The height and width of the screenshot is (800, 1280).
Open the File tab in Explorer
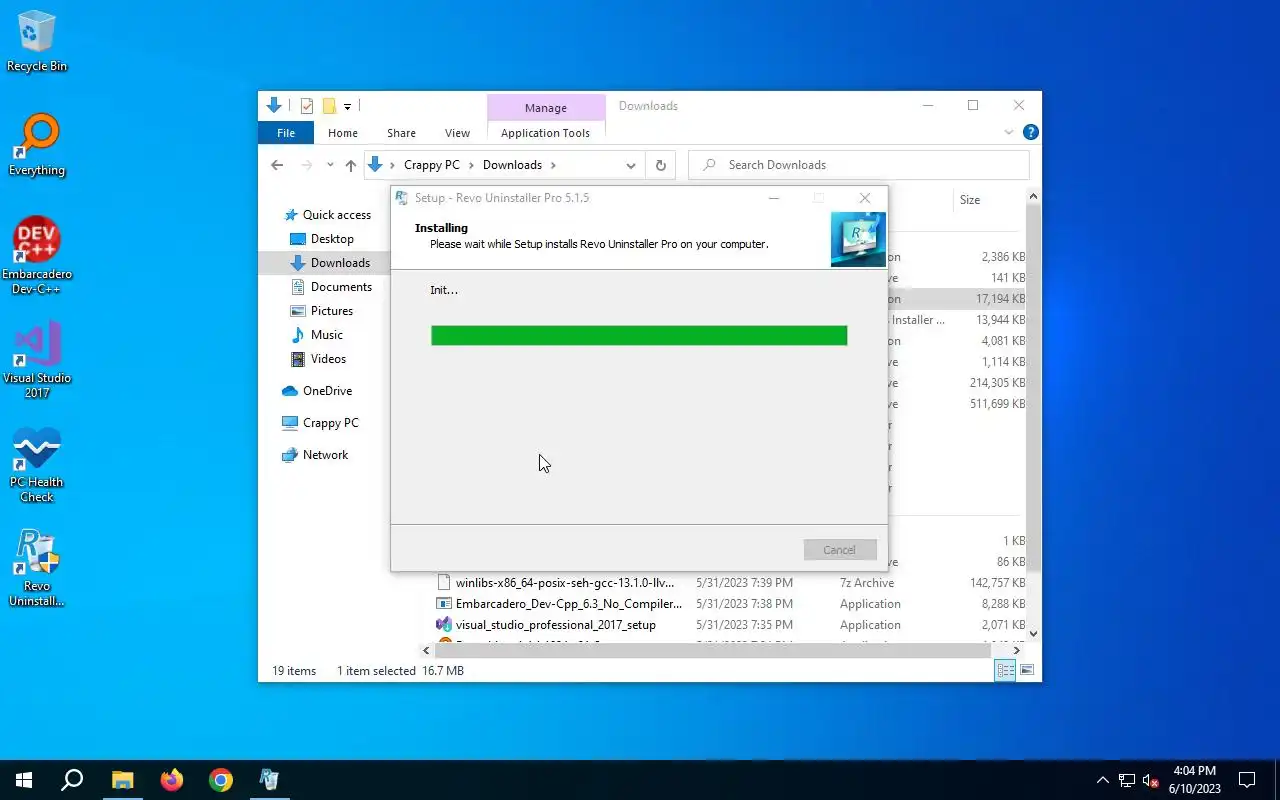(x=286, y=133)
